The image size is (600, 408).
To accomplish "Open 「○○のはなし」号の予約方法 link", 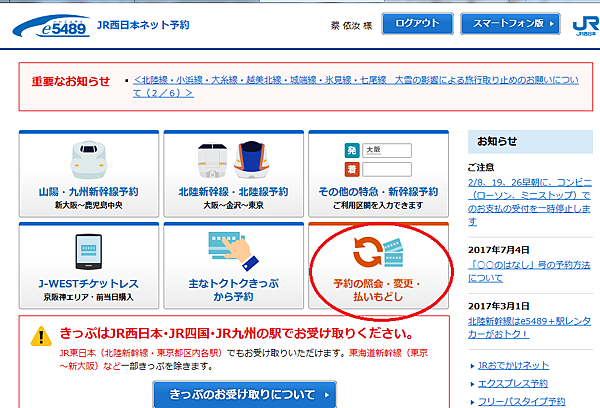I will [529, 271].
